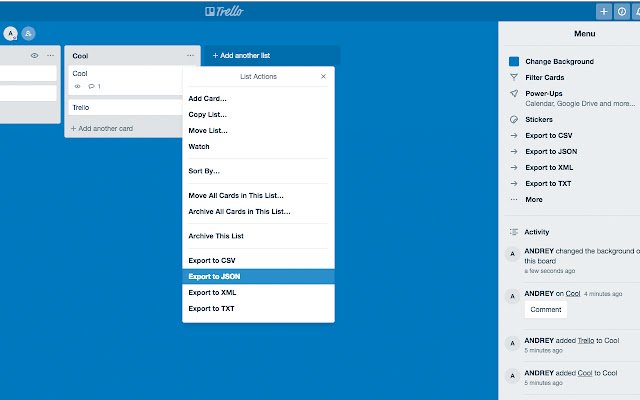
Task: Open Cool link in 'added Cool to Cool'
Action: [x=584, y=373]
